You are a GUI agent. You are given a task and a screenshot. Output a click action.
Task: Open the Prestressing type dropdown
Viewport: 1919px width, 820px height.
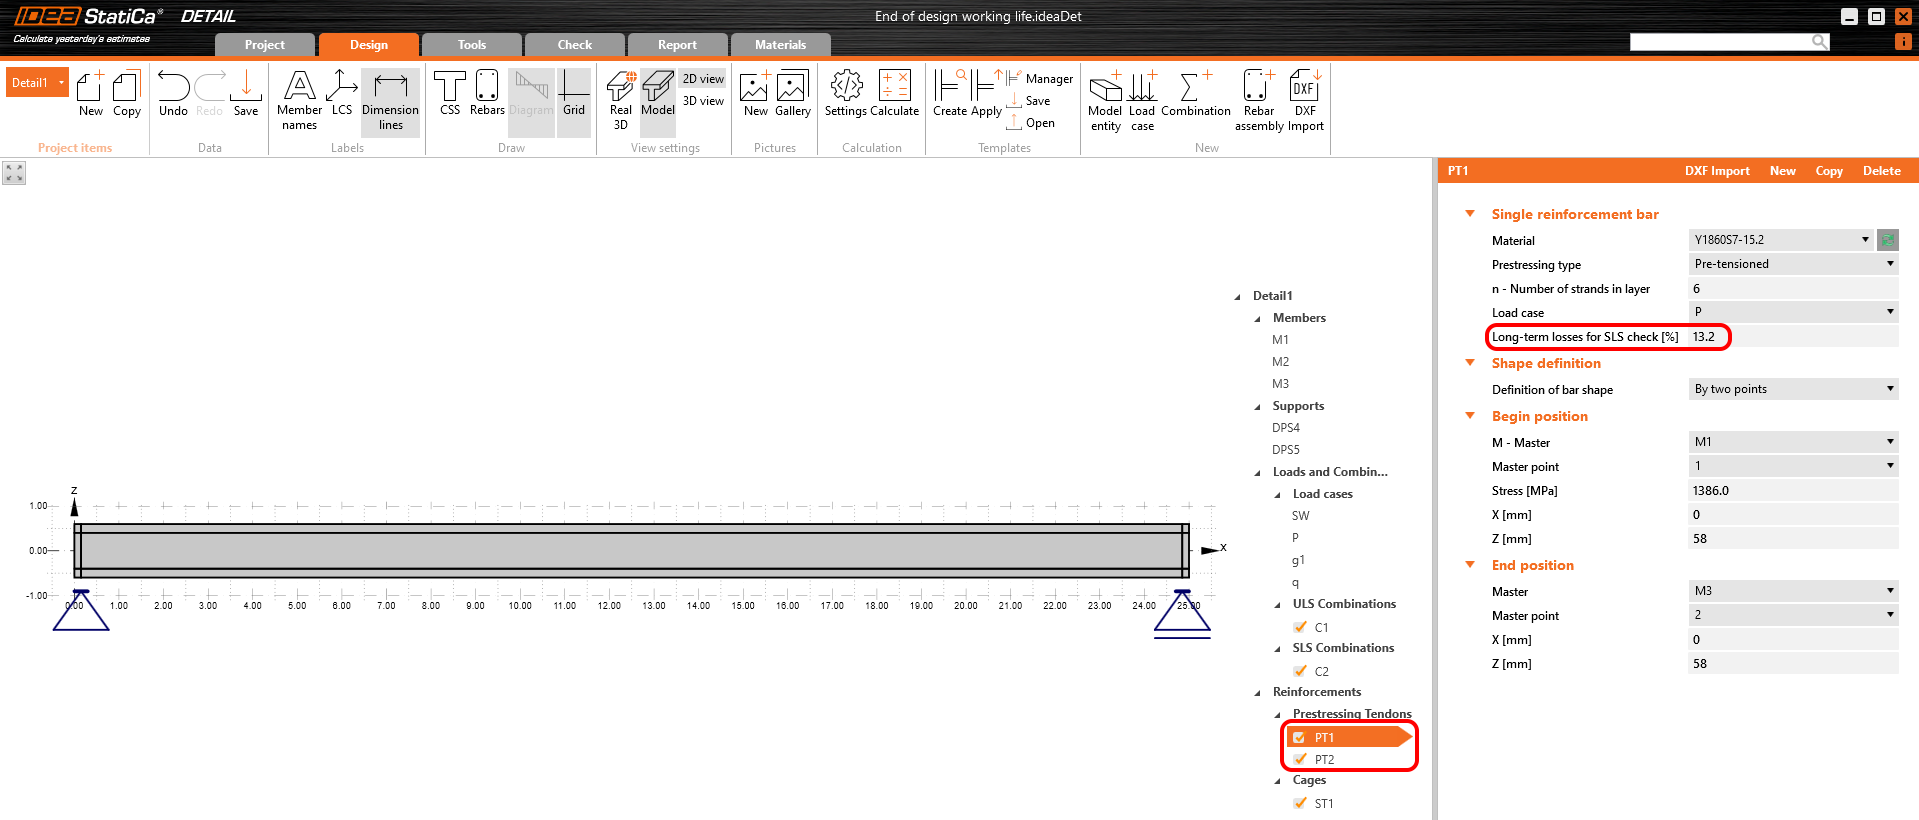click(1792, 264)
